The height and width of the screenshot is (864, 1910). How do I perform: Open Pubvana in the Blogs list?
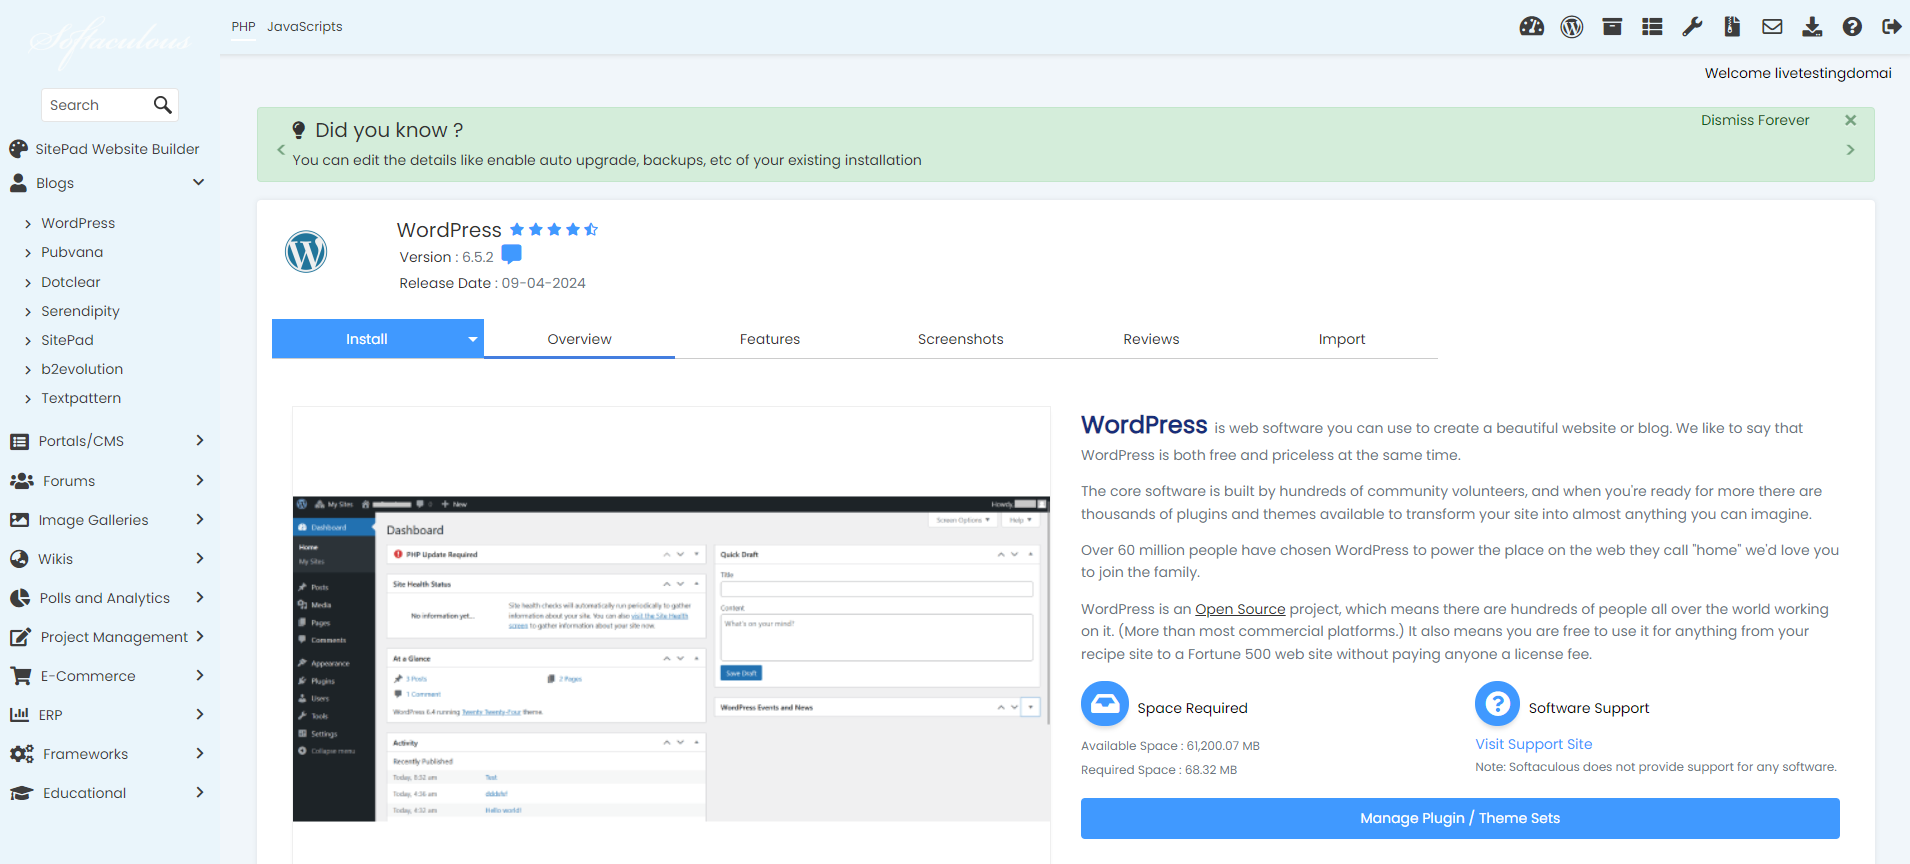click(72, 252)
